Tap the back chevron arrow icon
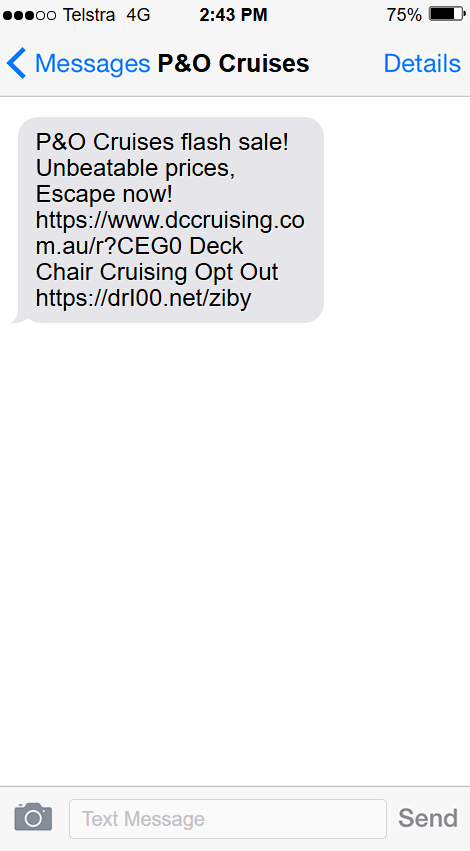The image size is (470, 851). coord(16,63)
